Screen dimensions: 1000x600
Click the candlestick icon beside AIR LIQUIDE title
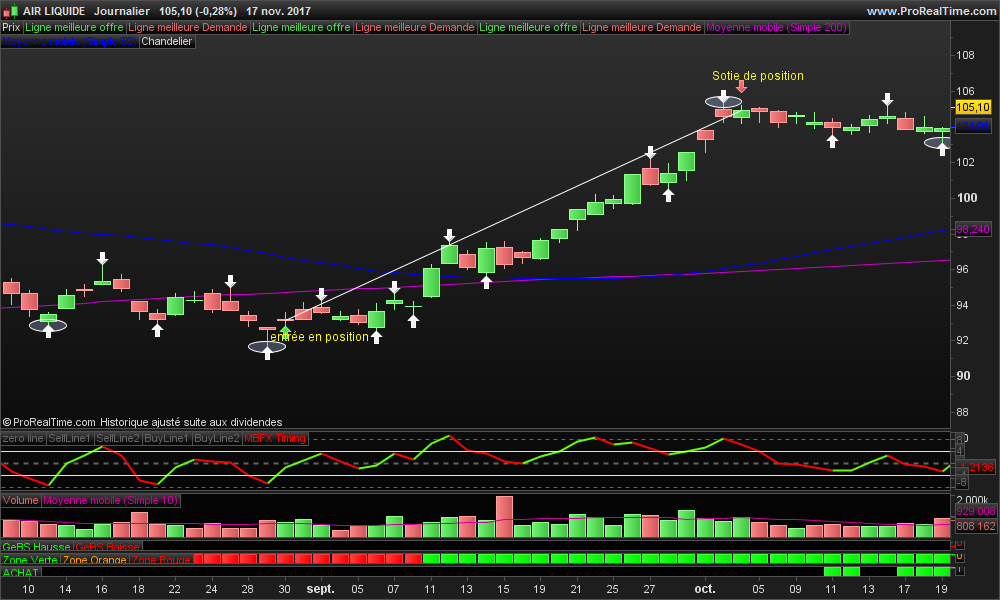point(10,11)
